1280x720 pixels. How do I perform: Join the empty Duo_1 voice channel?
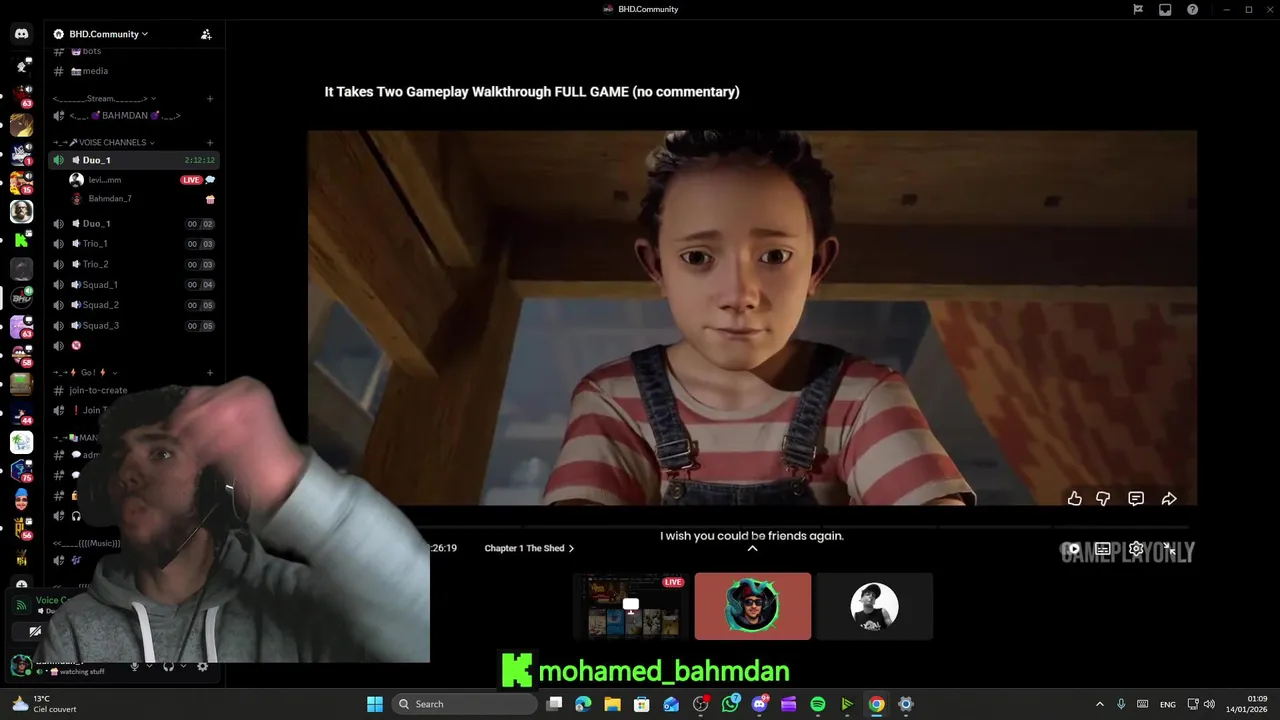[x=133, y=224]
